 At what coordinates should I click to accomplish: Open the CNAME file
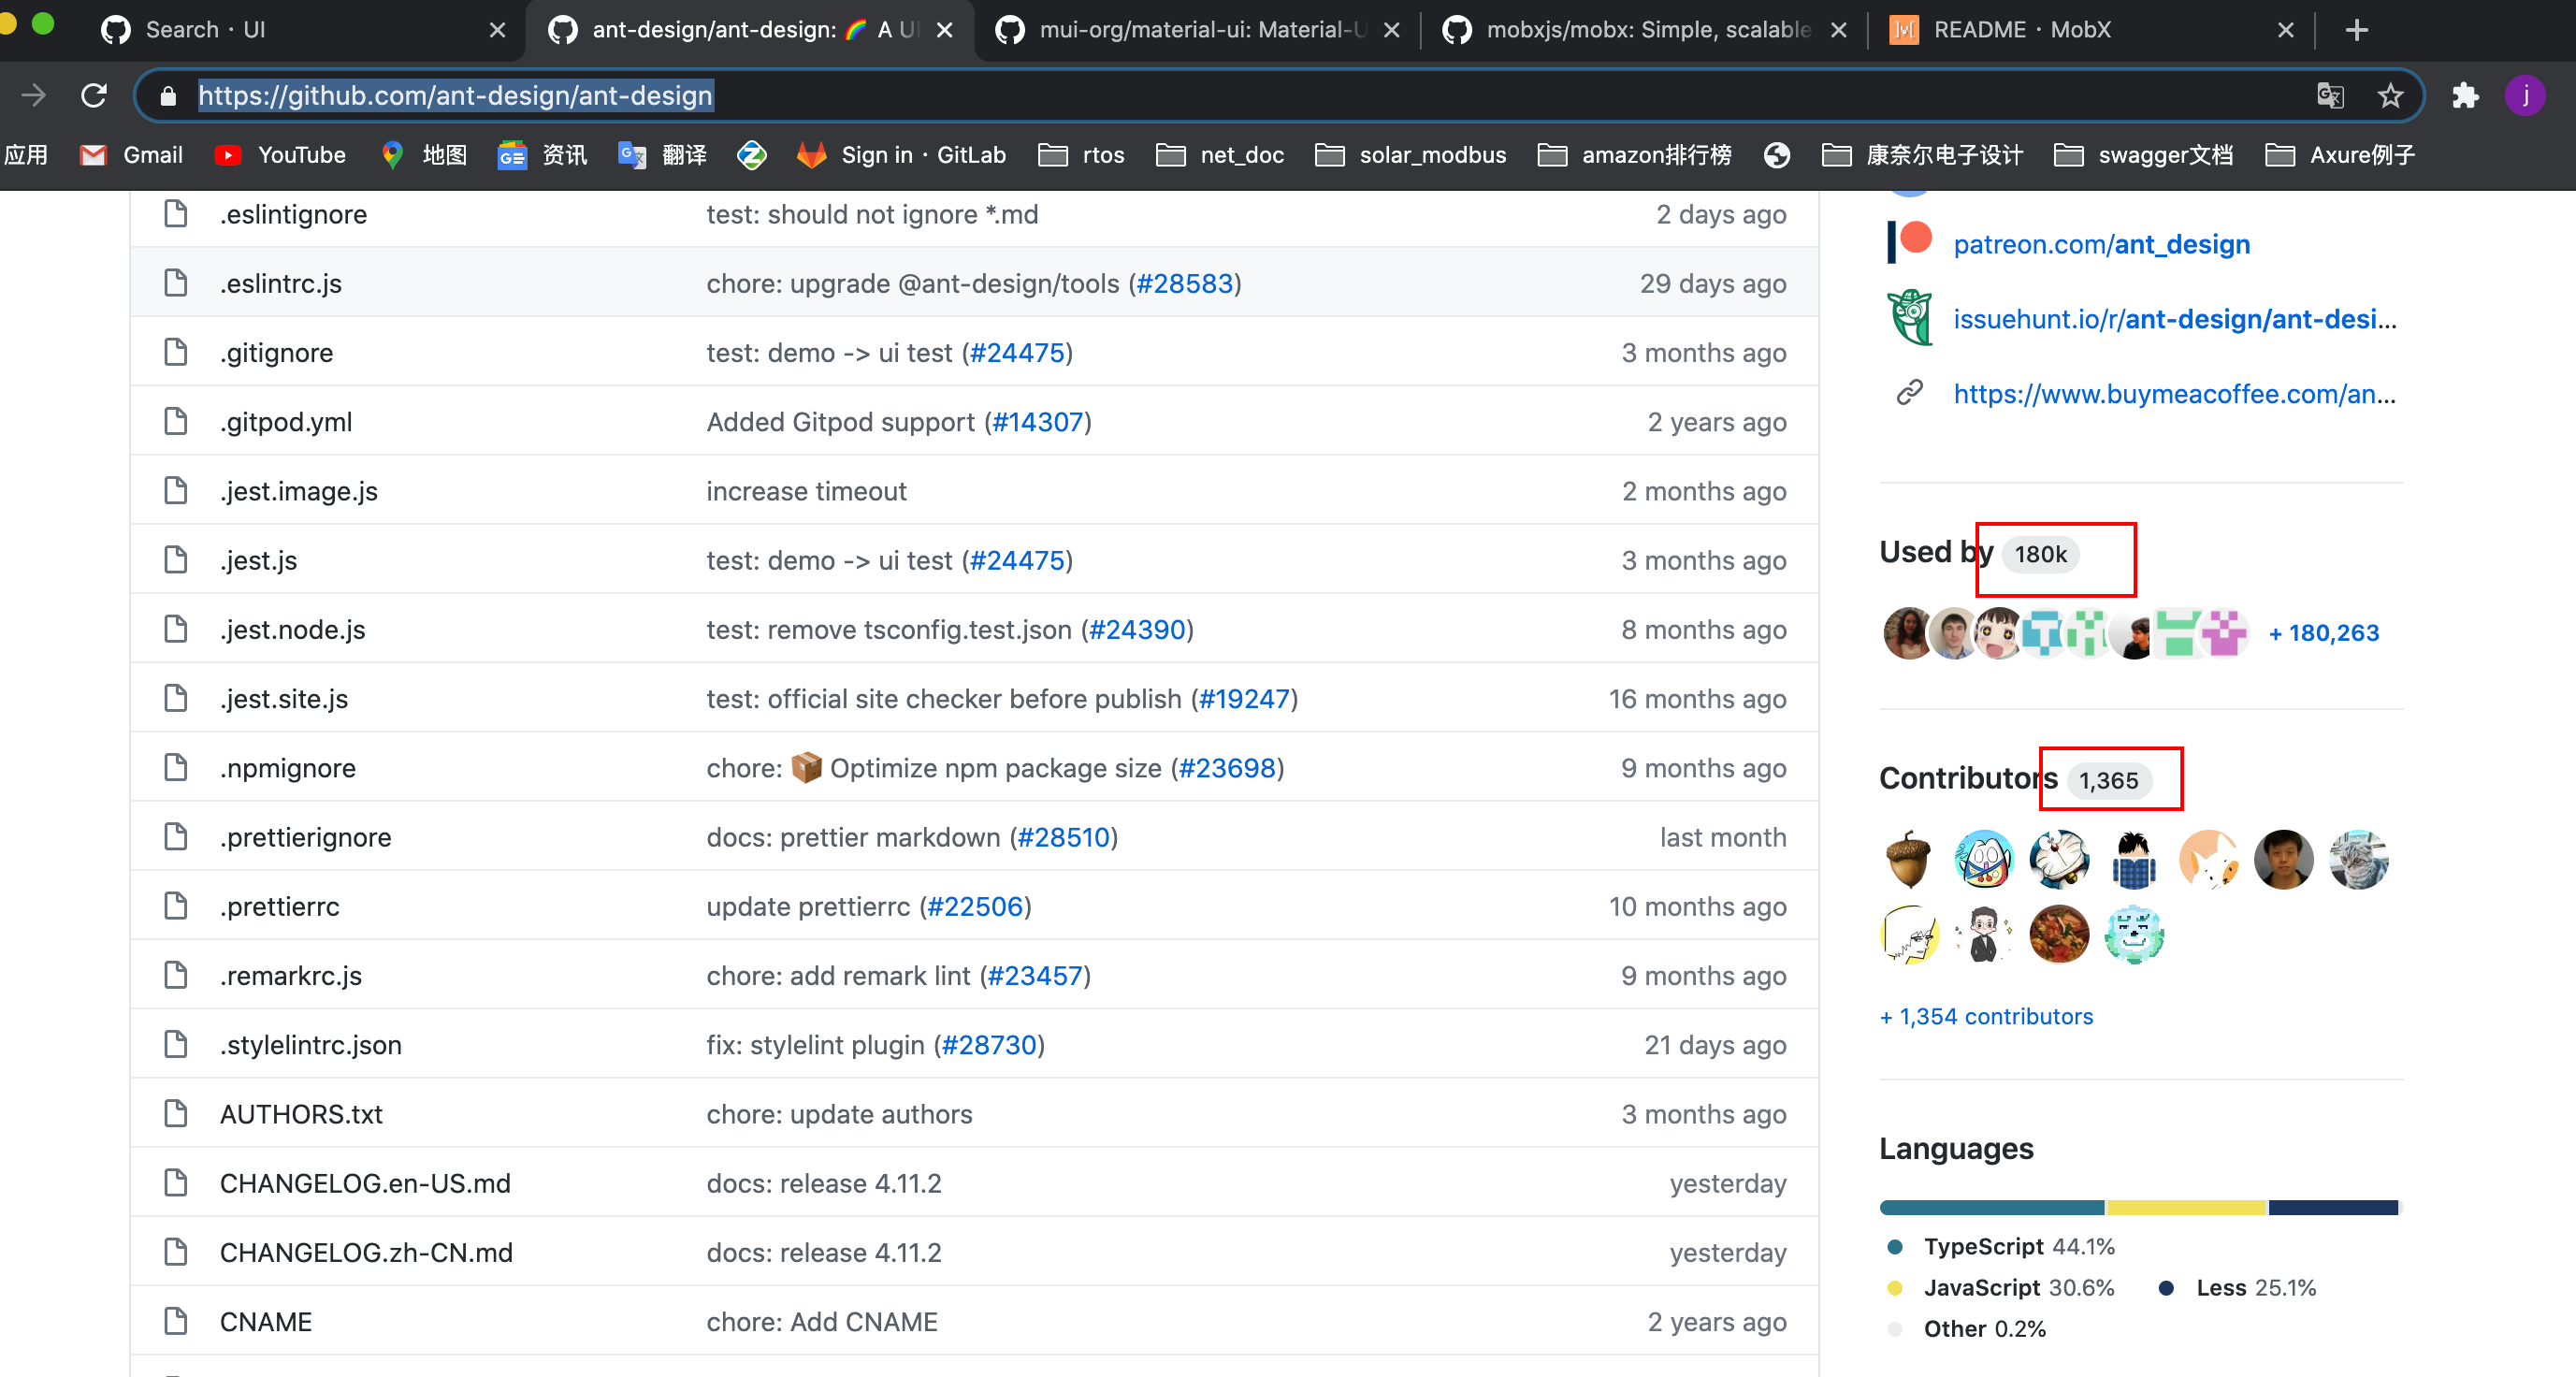tap(266, 1322)
